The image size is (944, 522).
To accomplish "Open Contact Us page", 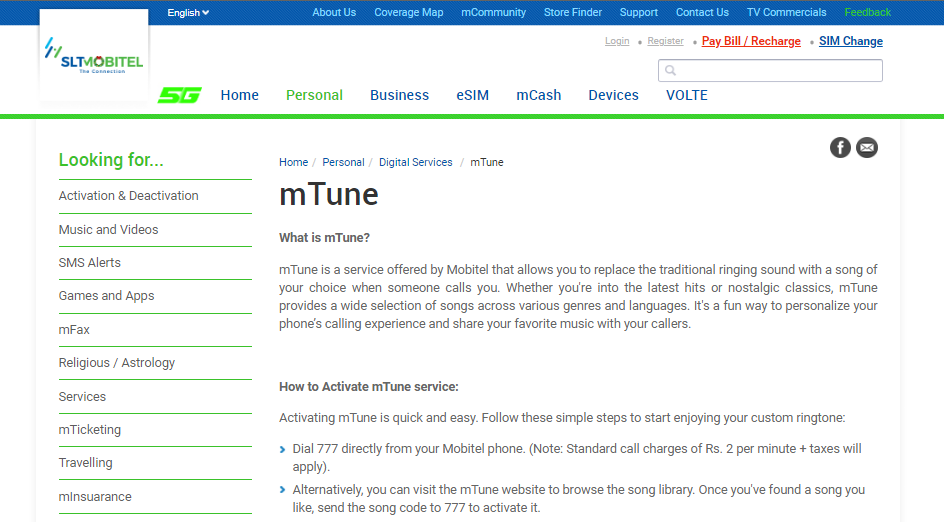I will pyautogui.click(x=702, y=12).
